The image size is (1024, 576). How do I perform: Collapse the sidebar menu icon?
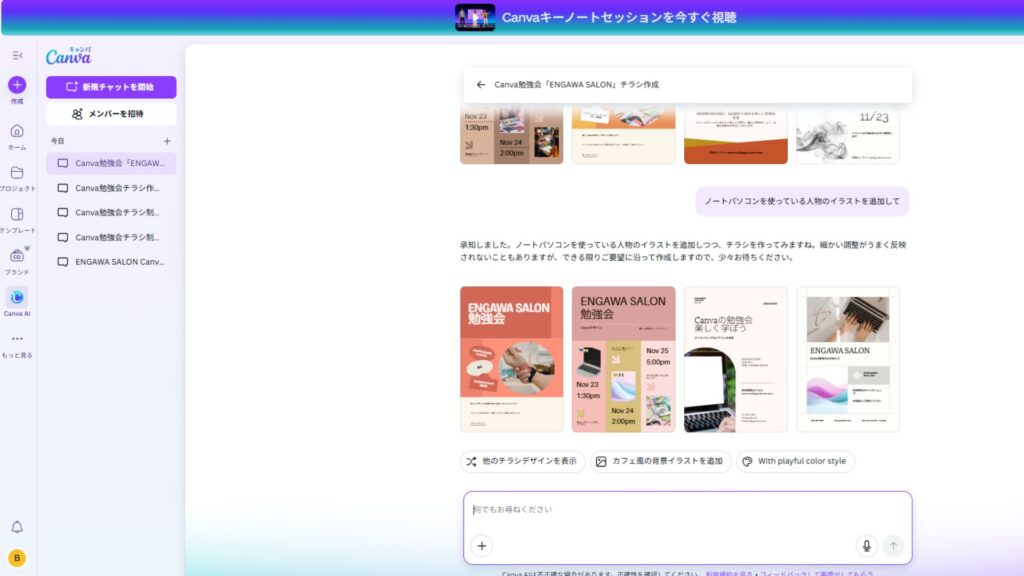(x=17, y=55)
